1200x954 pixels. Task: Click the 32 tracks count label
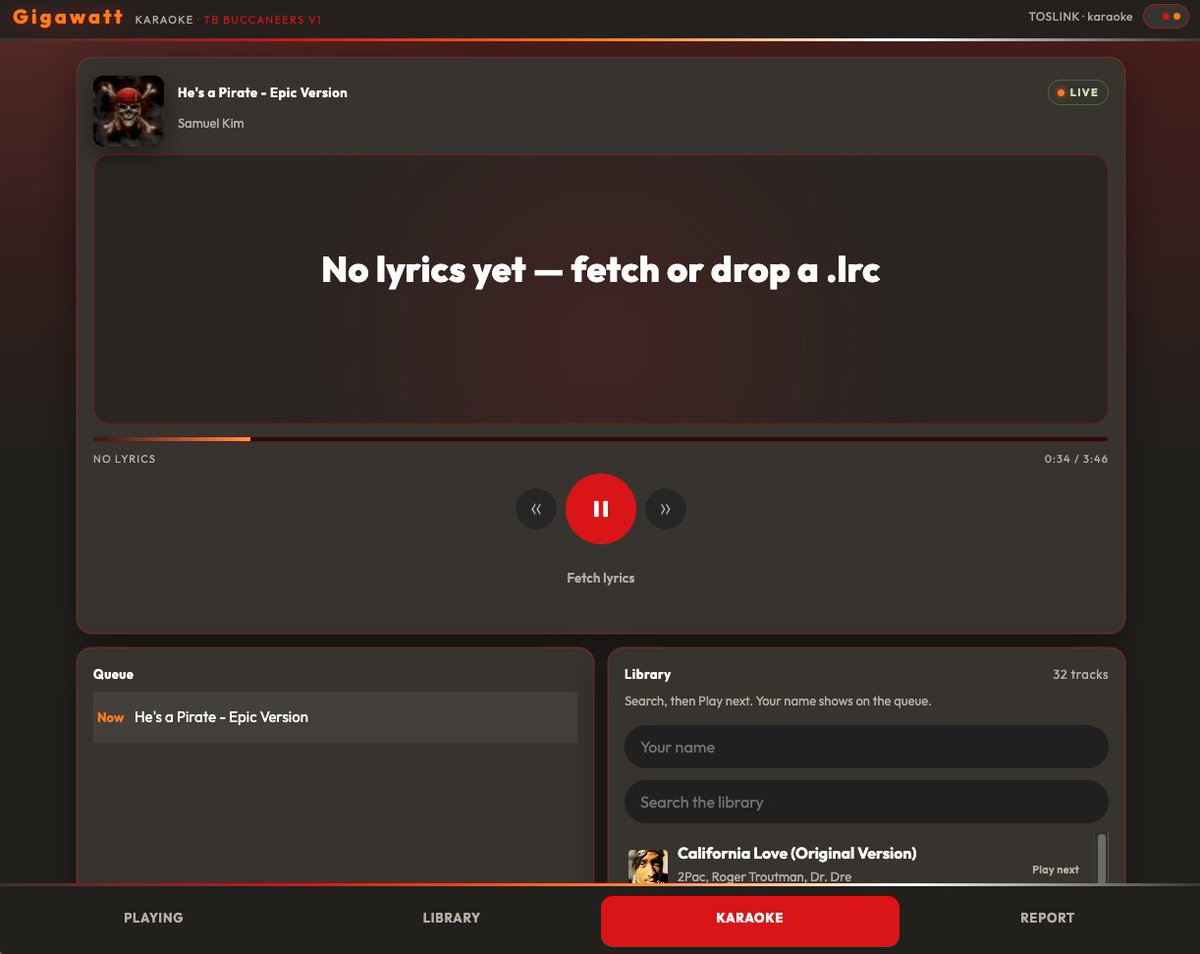[1080, 675]
